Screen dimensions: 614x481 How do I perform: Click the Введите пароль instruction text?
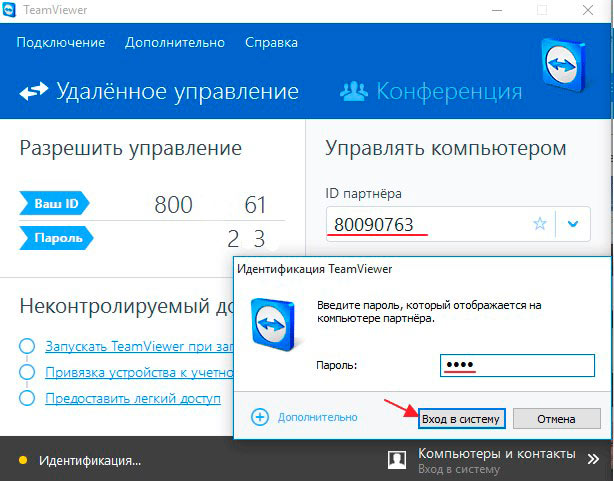pos(429,312)
